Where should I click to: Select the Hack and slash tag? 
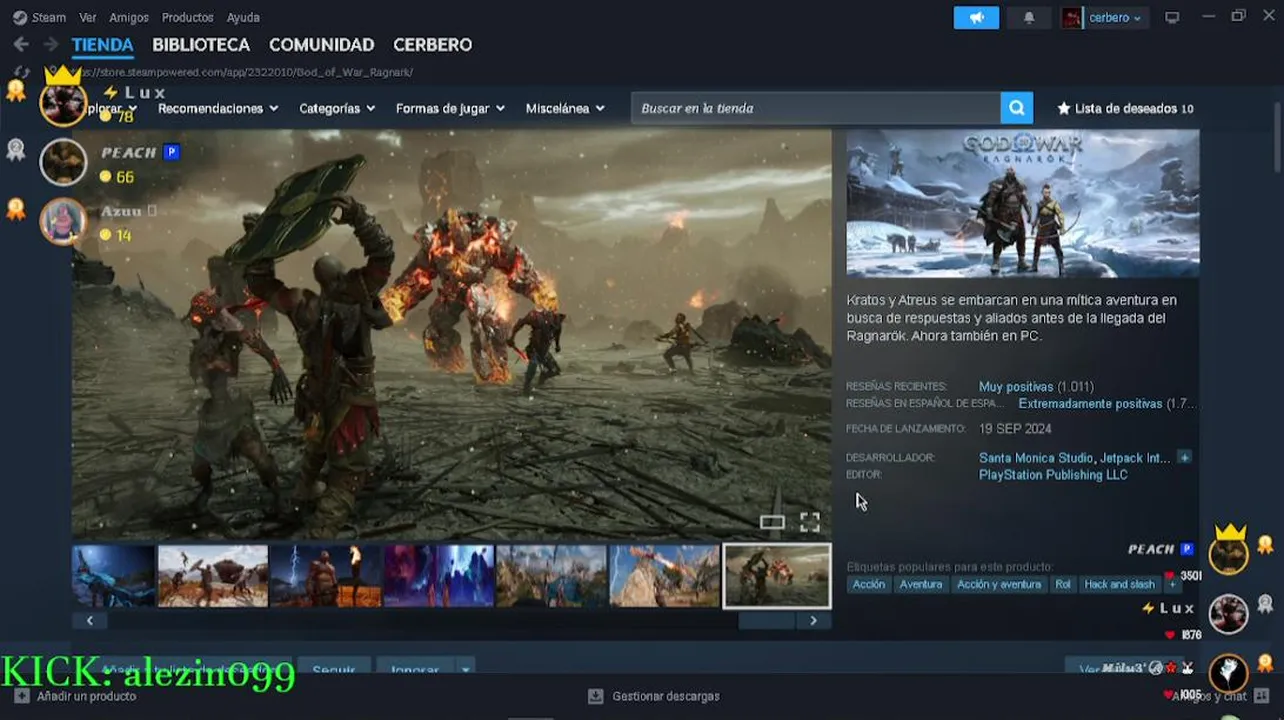[1120, 585]
